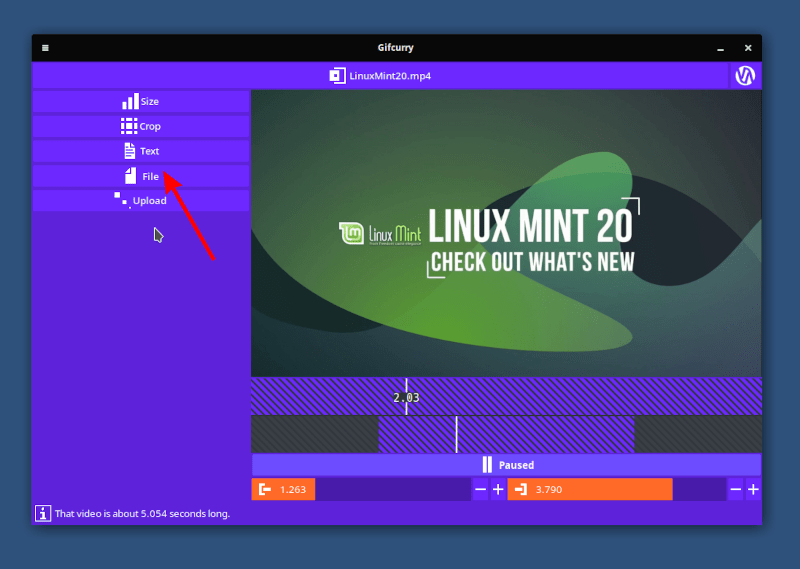The height and width of the screenshot is (569, 800).
Task: Click the LinuxMint20.mp4 file open button
Action: (x=381, y=76)
